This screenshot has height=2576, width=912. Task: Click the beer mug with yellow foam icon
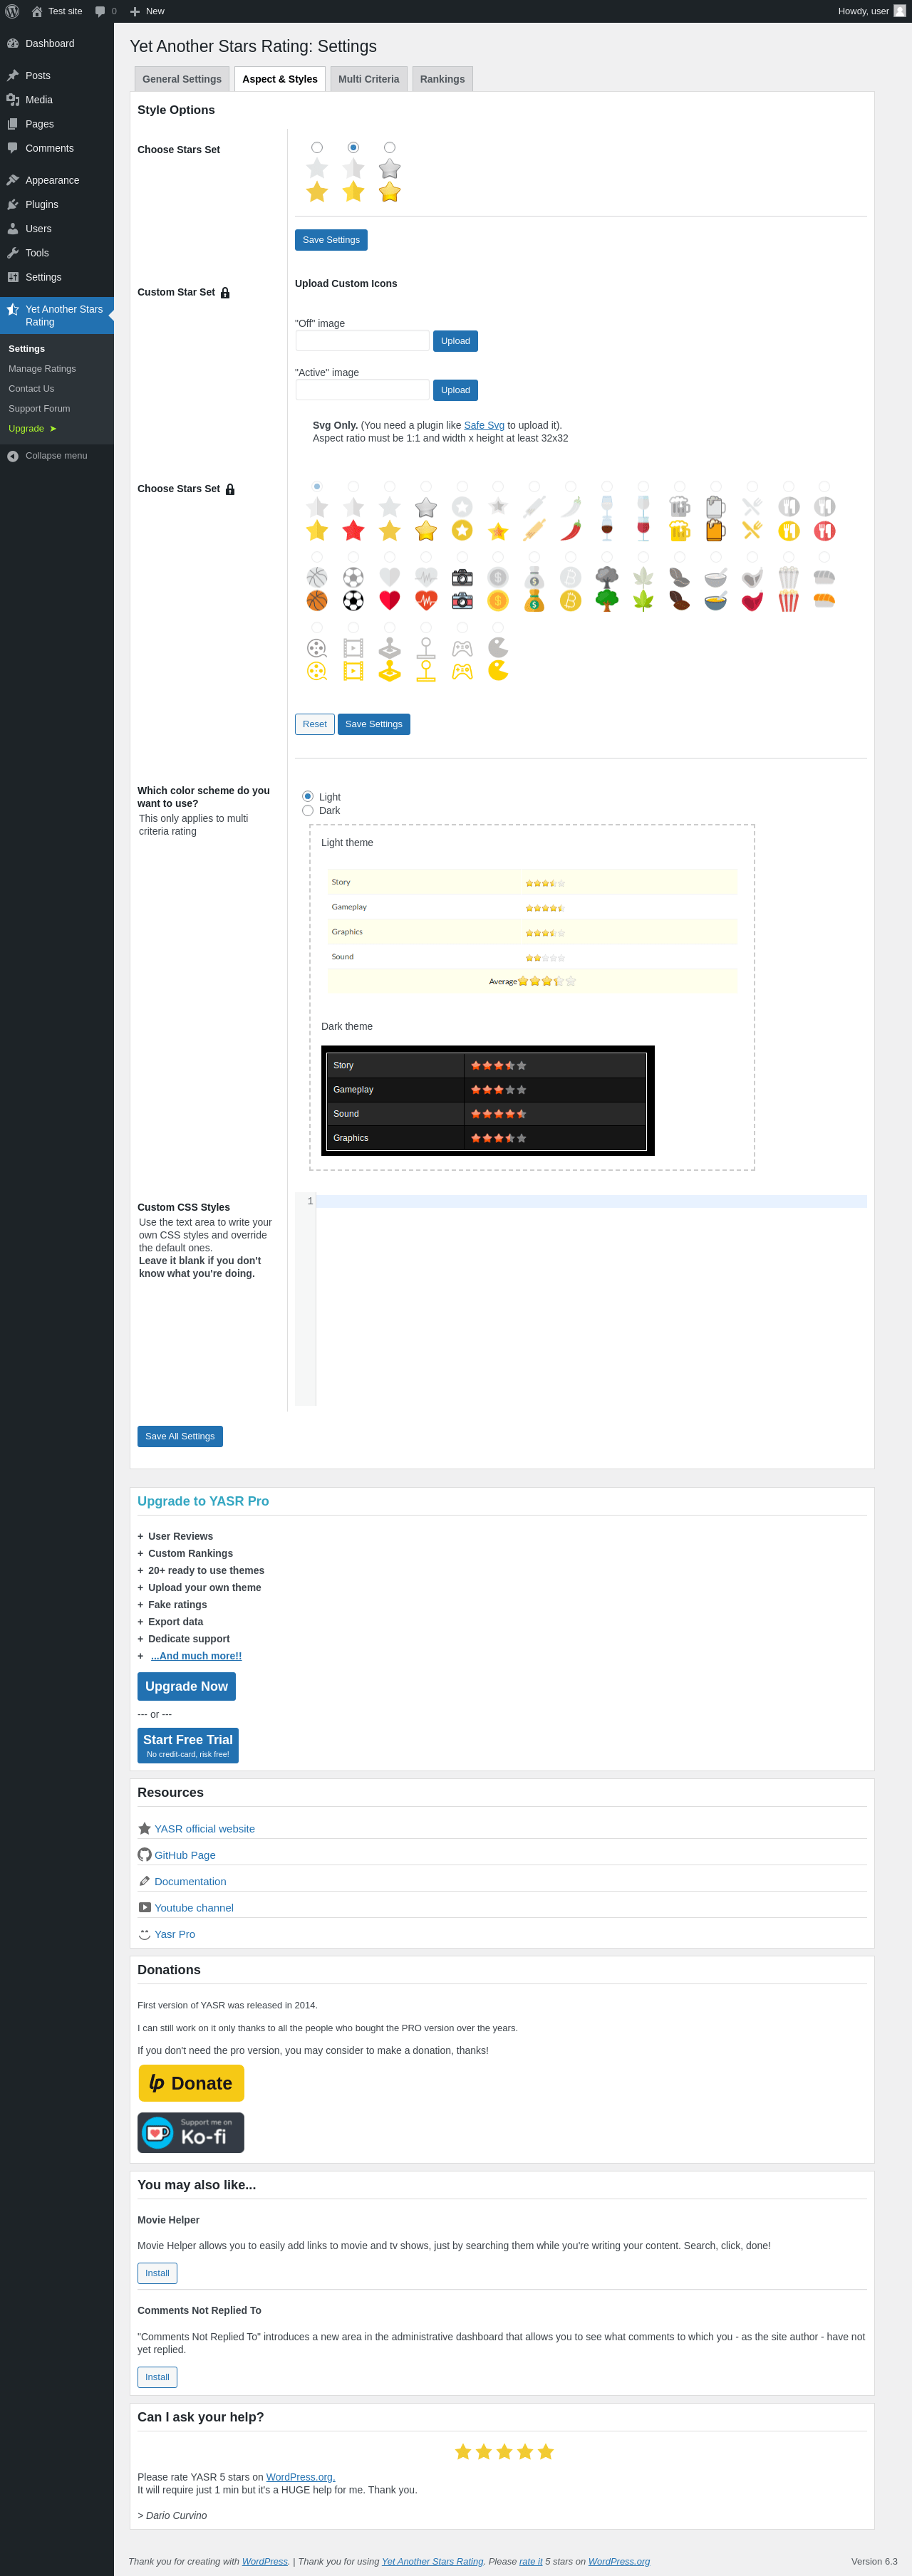[x=679, y=530]
